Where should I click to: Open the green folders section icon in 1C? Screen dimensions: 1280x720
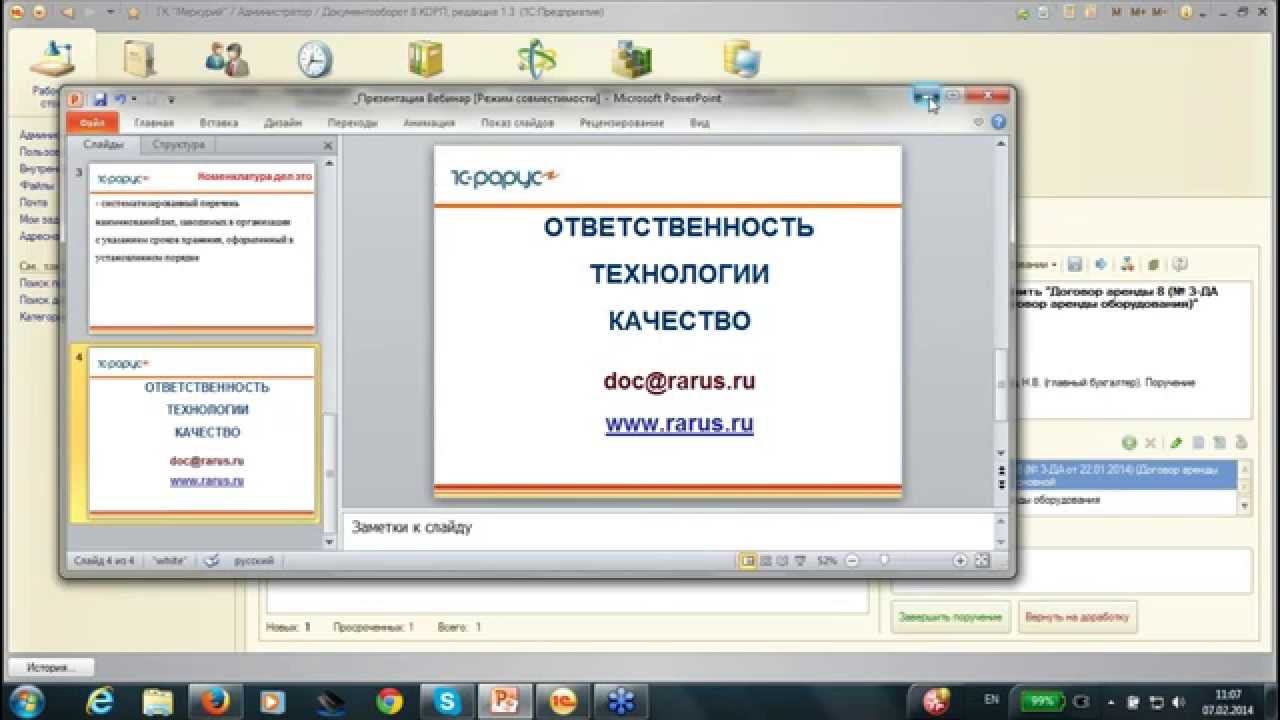point(426,59)
